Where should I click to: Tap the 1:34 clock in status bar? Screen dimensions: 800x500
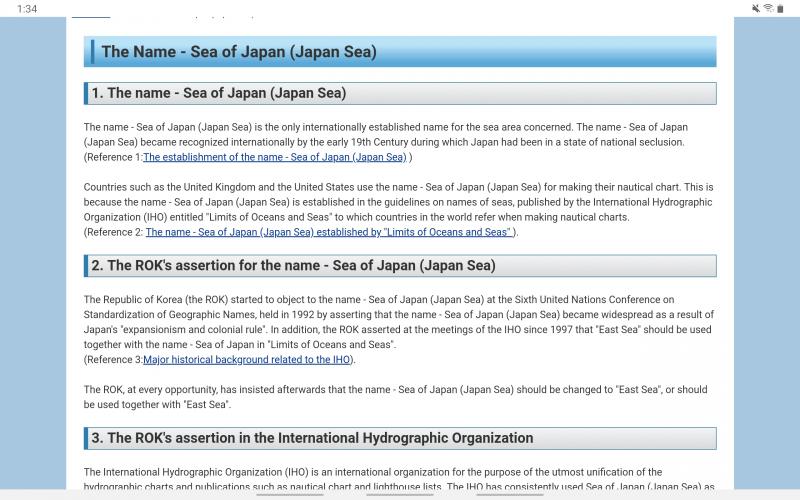click(27, 8)
